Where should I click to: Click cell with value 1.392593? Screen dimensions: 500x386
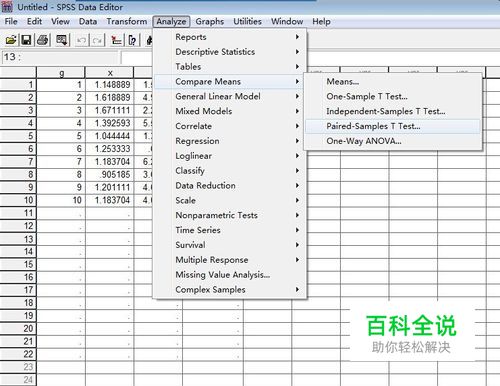(x=110, y=123)
